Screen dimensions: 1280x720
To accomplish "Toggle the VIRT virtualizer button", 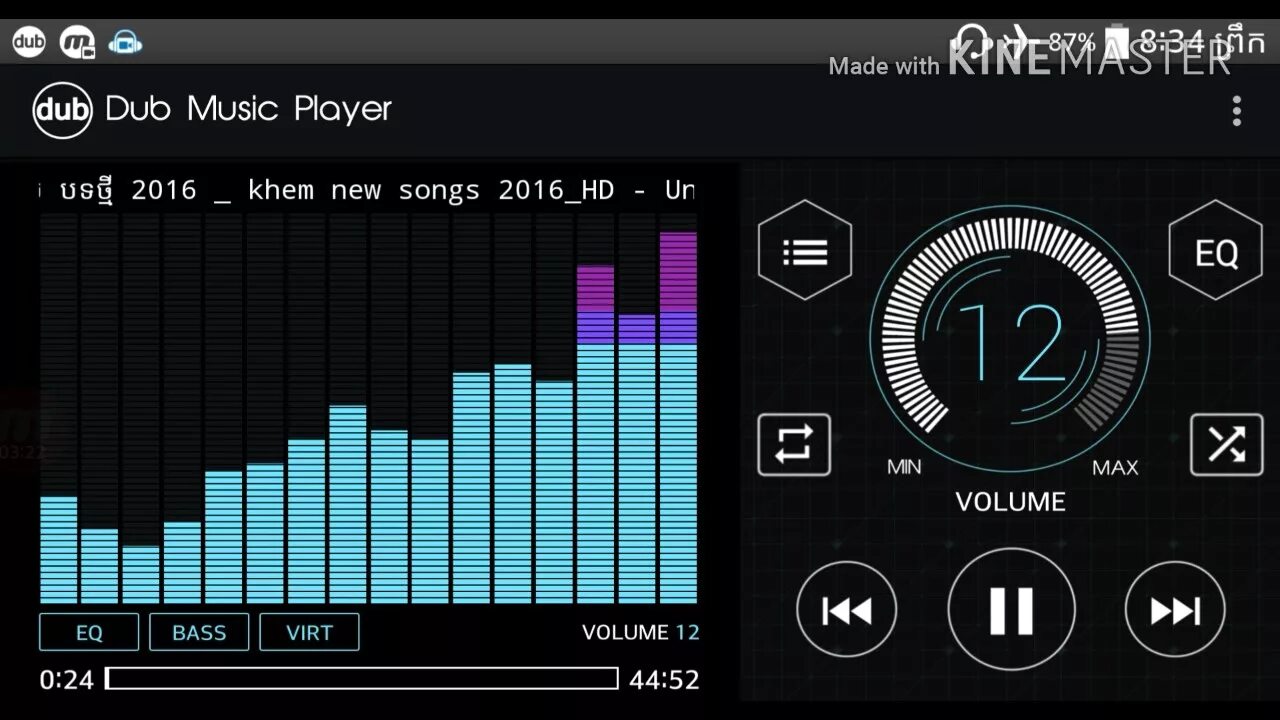I will [309, 632].
